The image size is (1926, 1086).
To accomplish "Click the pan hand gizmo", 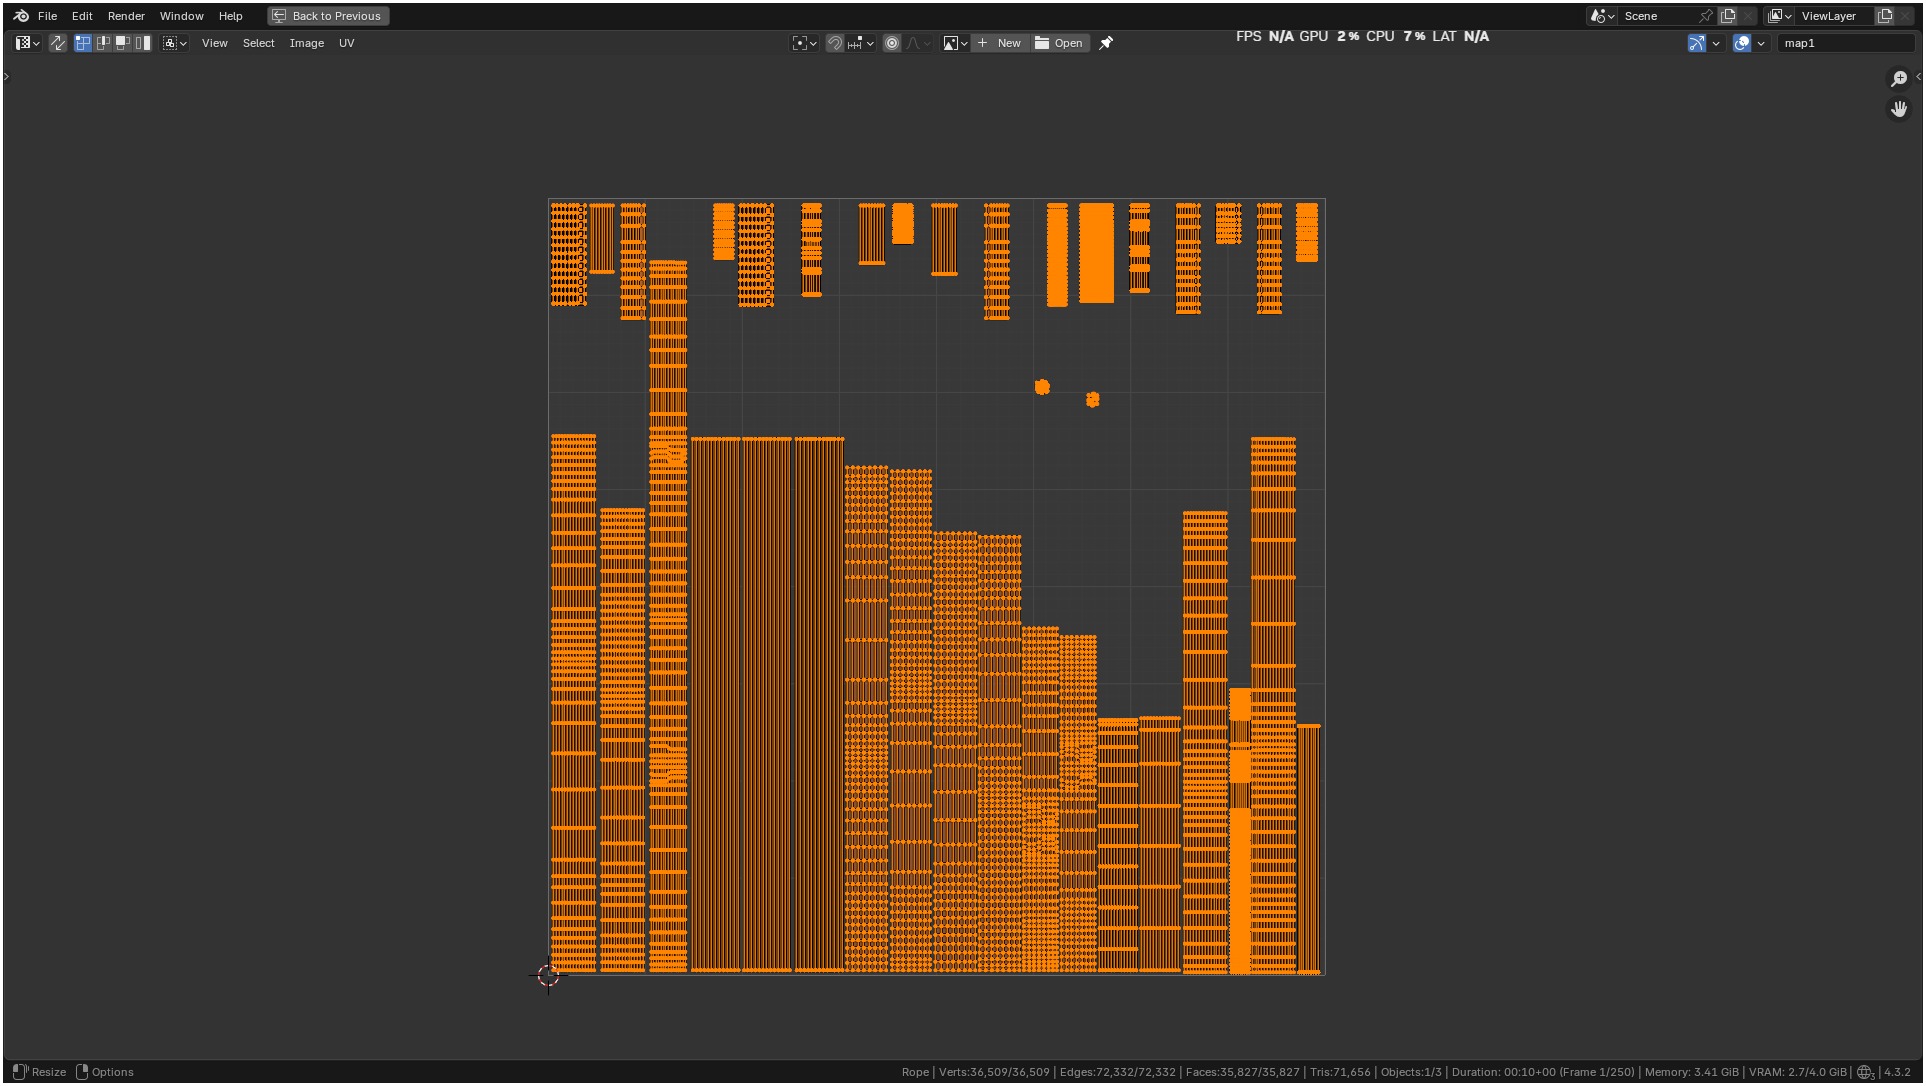I will pyautogui.click(x=1898, y=109).
